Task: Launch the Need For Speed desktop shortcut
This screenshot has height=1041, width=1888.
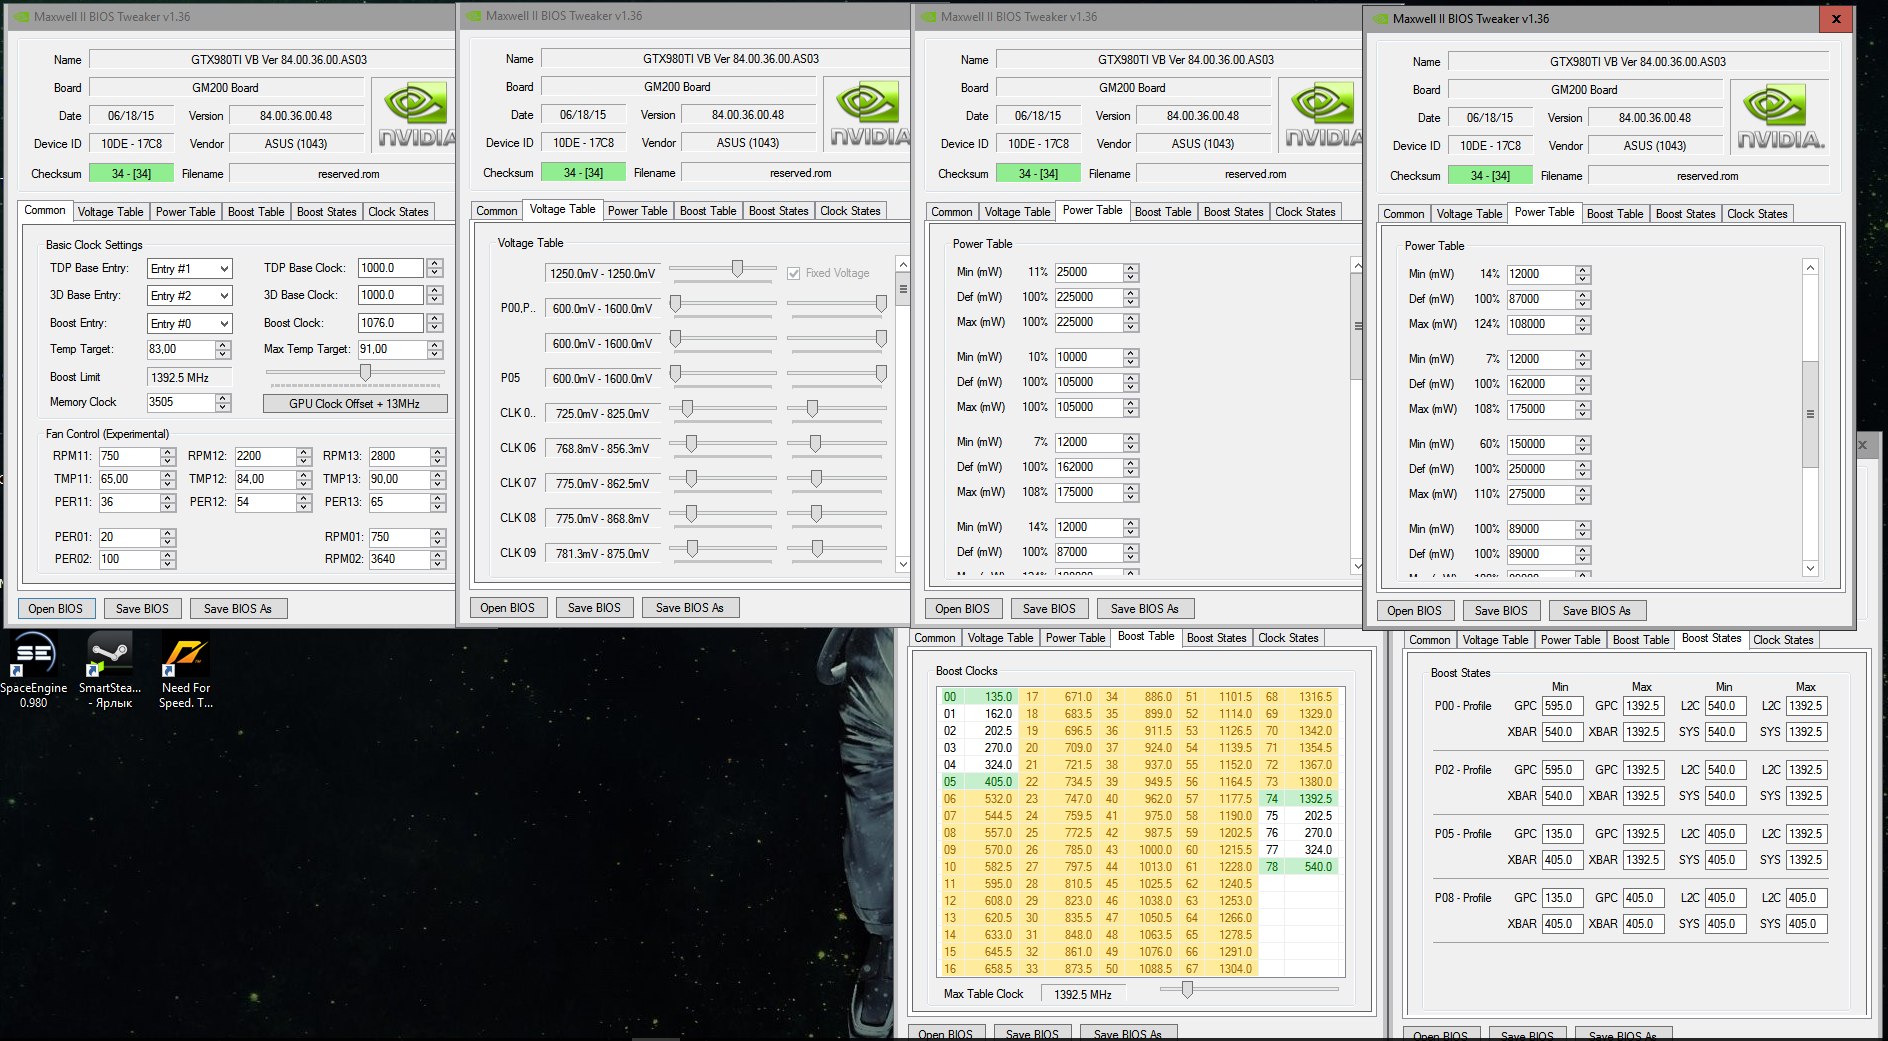Action: pos(186,670)
